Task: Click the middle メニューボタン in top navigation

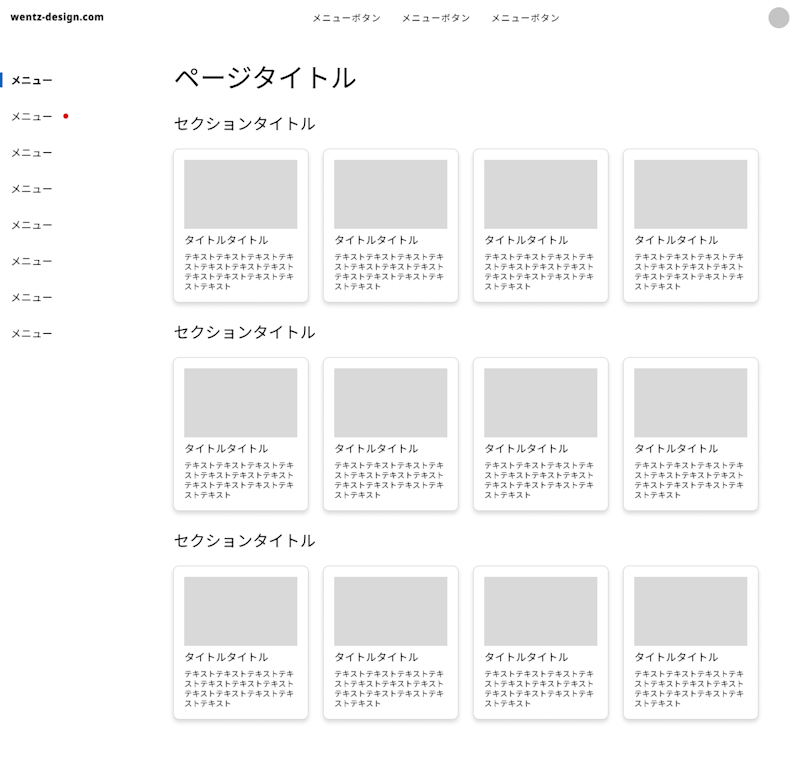Action: (x=436, y=17)
